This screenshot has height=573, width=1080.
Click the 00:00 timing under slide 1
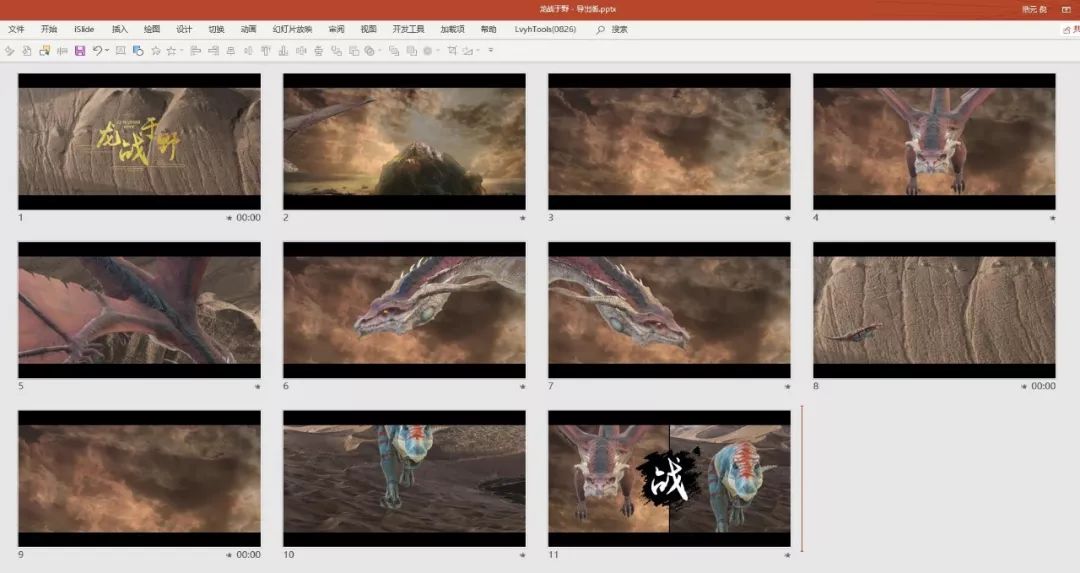[x=249, y=218]
